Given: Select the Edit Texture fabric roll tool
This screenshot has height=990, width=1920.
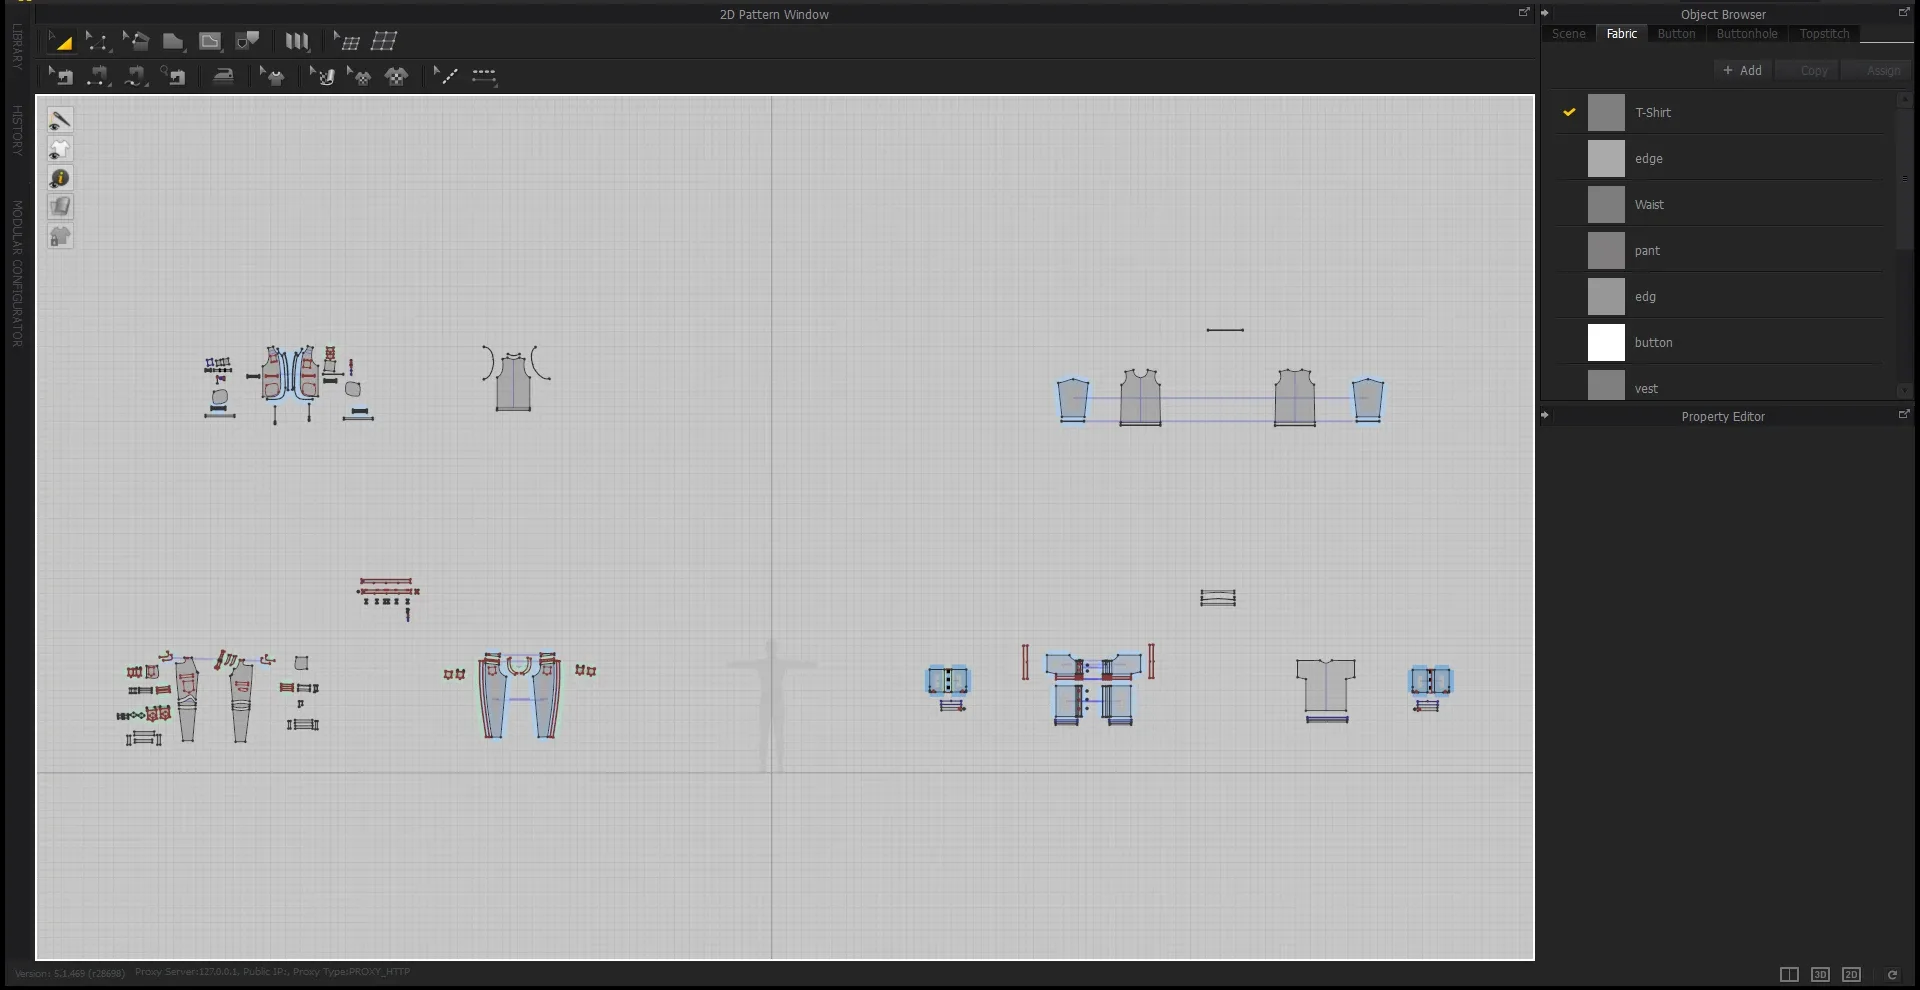Looking at the screenshot, I should coord(322,76).
